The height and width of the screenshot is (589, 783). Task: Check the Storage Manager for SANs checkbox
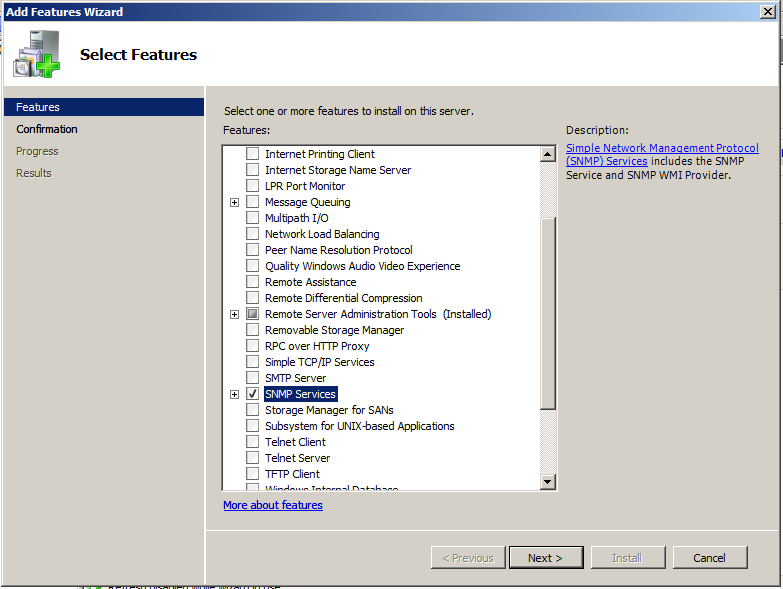coord(253,409)
